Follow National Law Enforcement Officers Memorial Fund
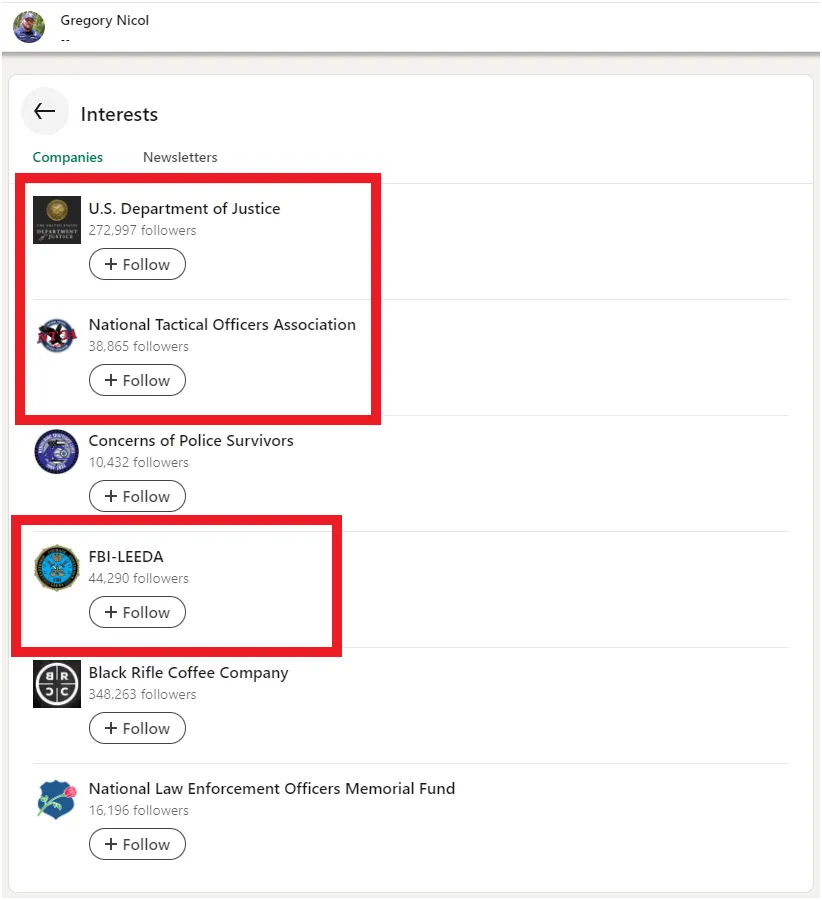 pyautogui.click(x=137, y=845)
